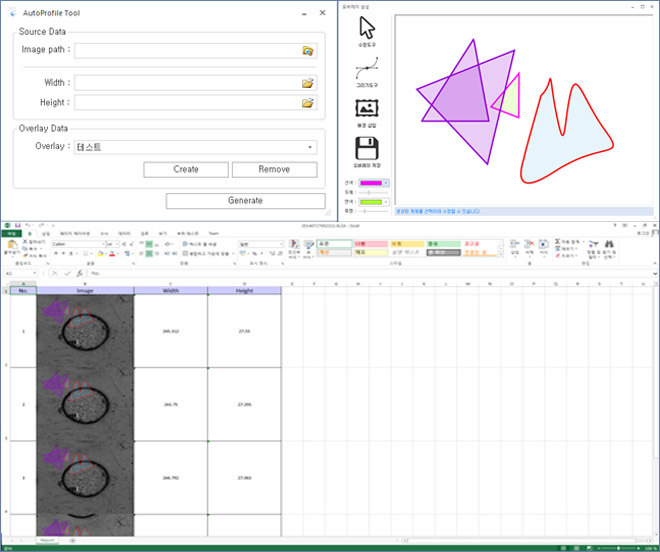Switch to the Excel Insert tab
This screenshot has width=660, height=552.
(x=46, y=233)
